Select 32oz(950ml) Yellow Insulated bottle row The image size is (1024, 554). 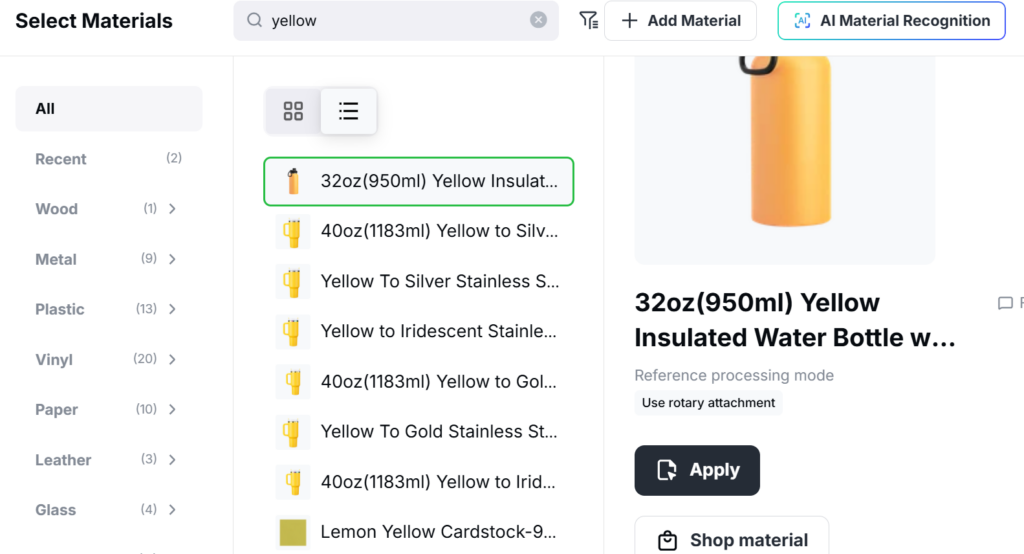[x=419, y=181]
